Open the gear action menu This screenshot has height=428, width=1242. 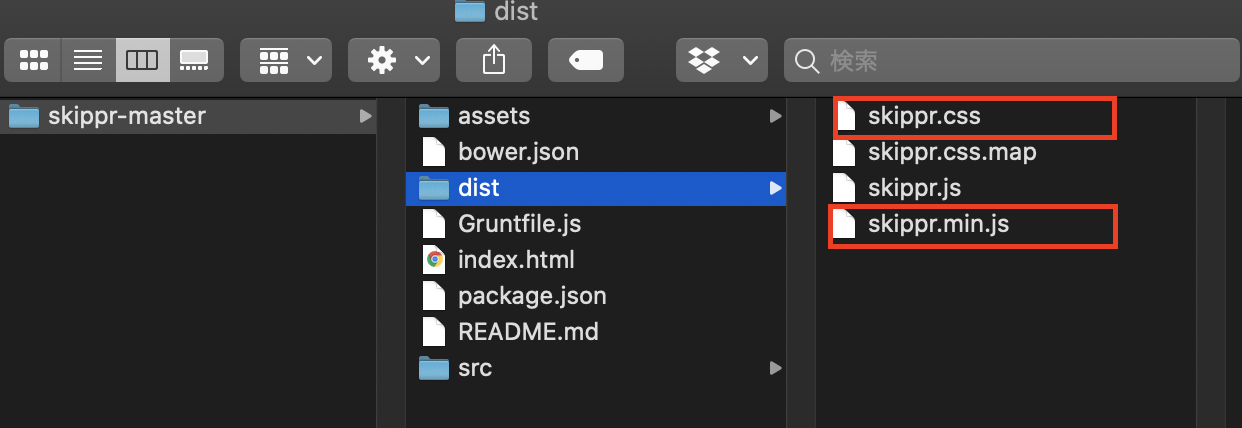pos(394,61)
